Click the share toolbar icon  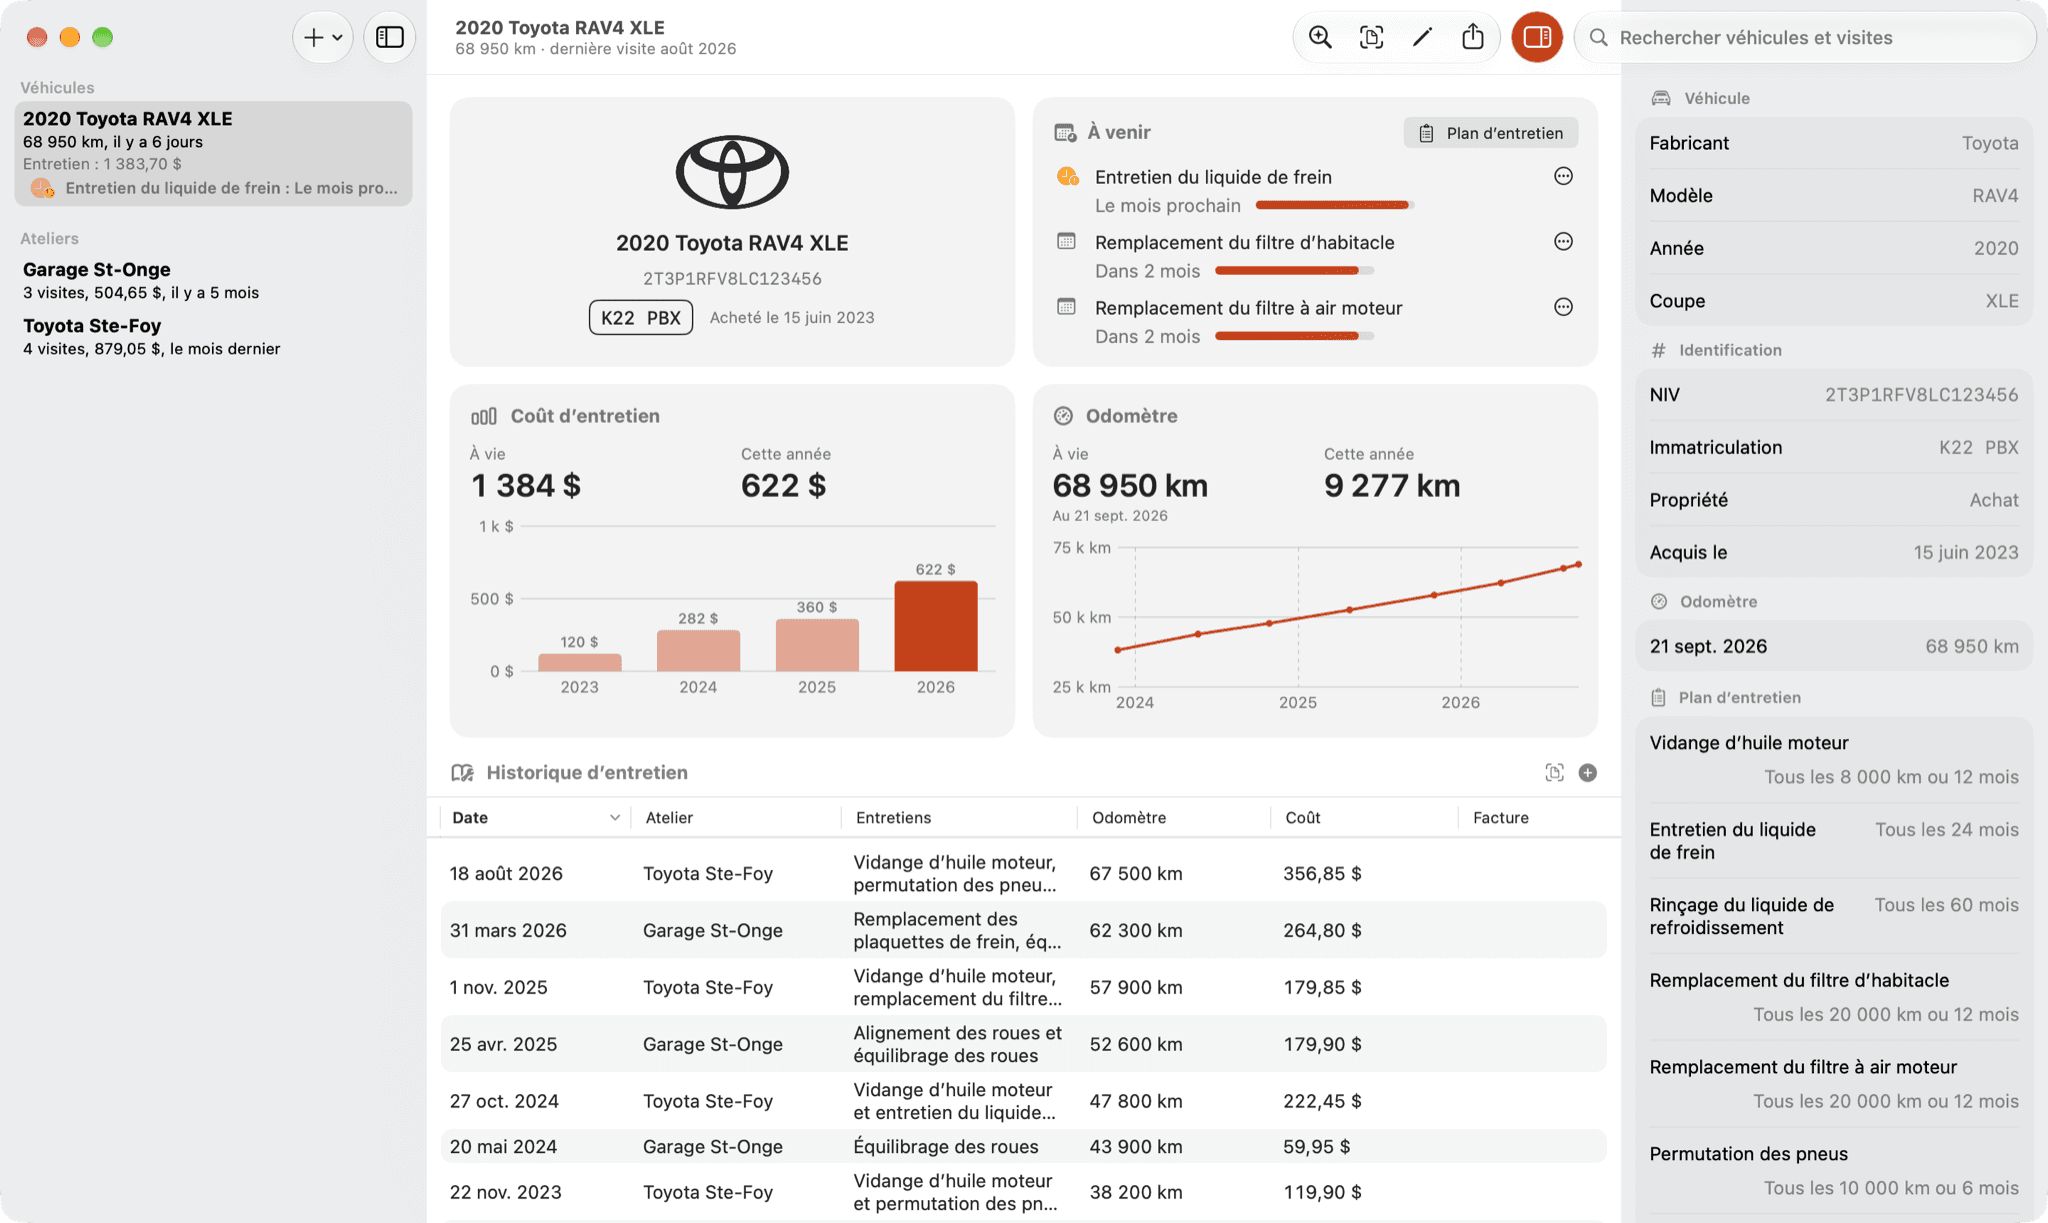point(1473,38)
